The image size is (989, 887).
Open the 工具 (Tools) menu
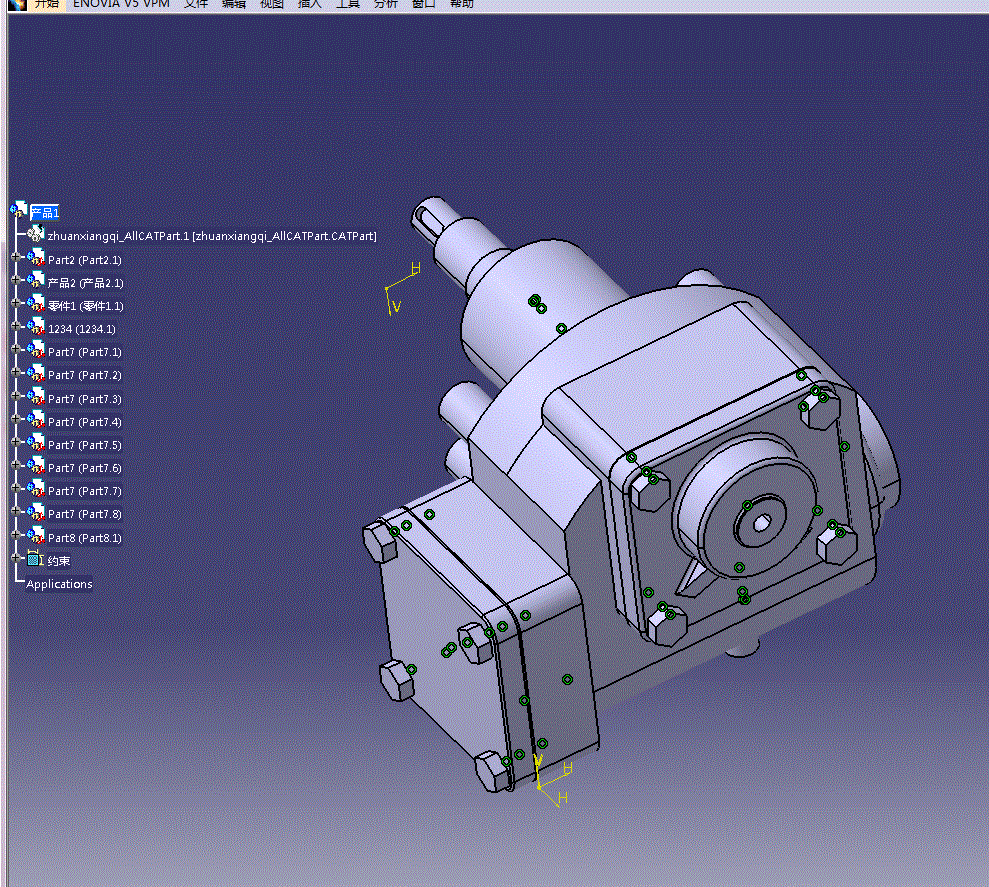coord(348,4)
